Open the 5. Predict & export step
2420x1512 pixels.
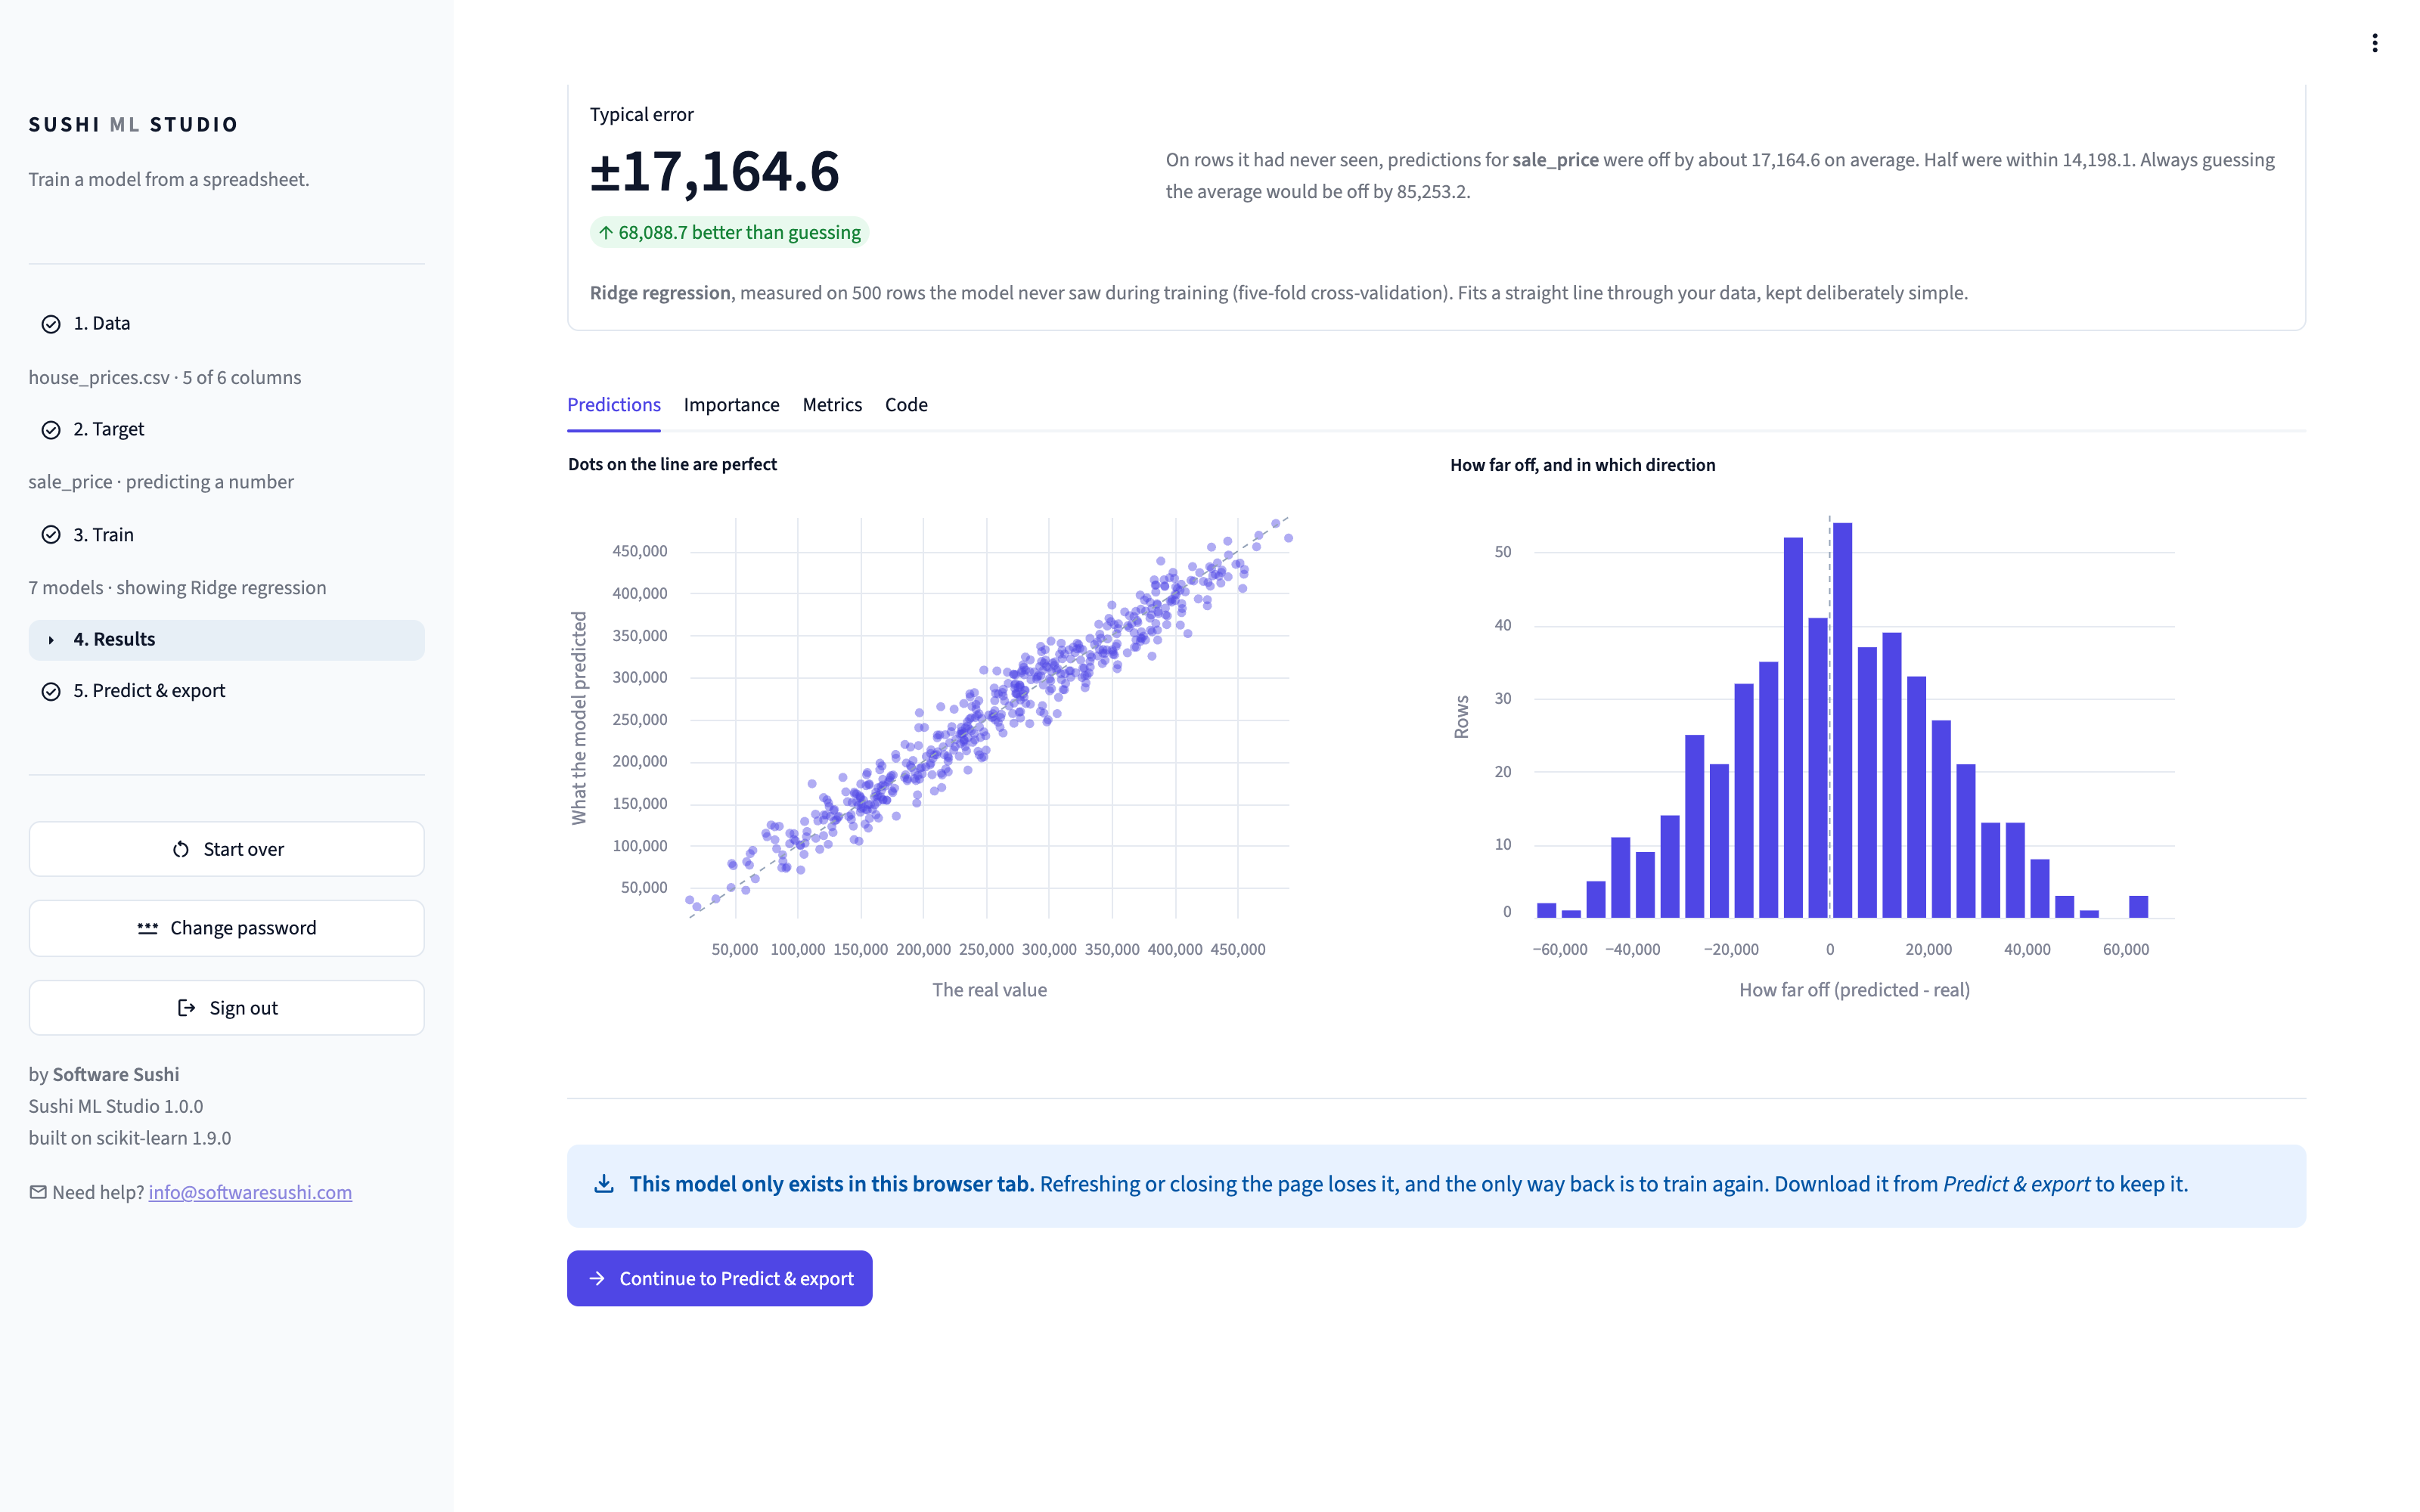click(226, 692)
